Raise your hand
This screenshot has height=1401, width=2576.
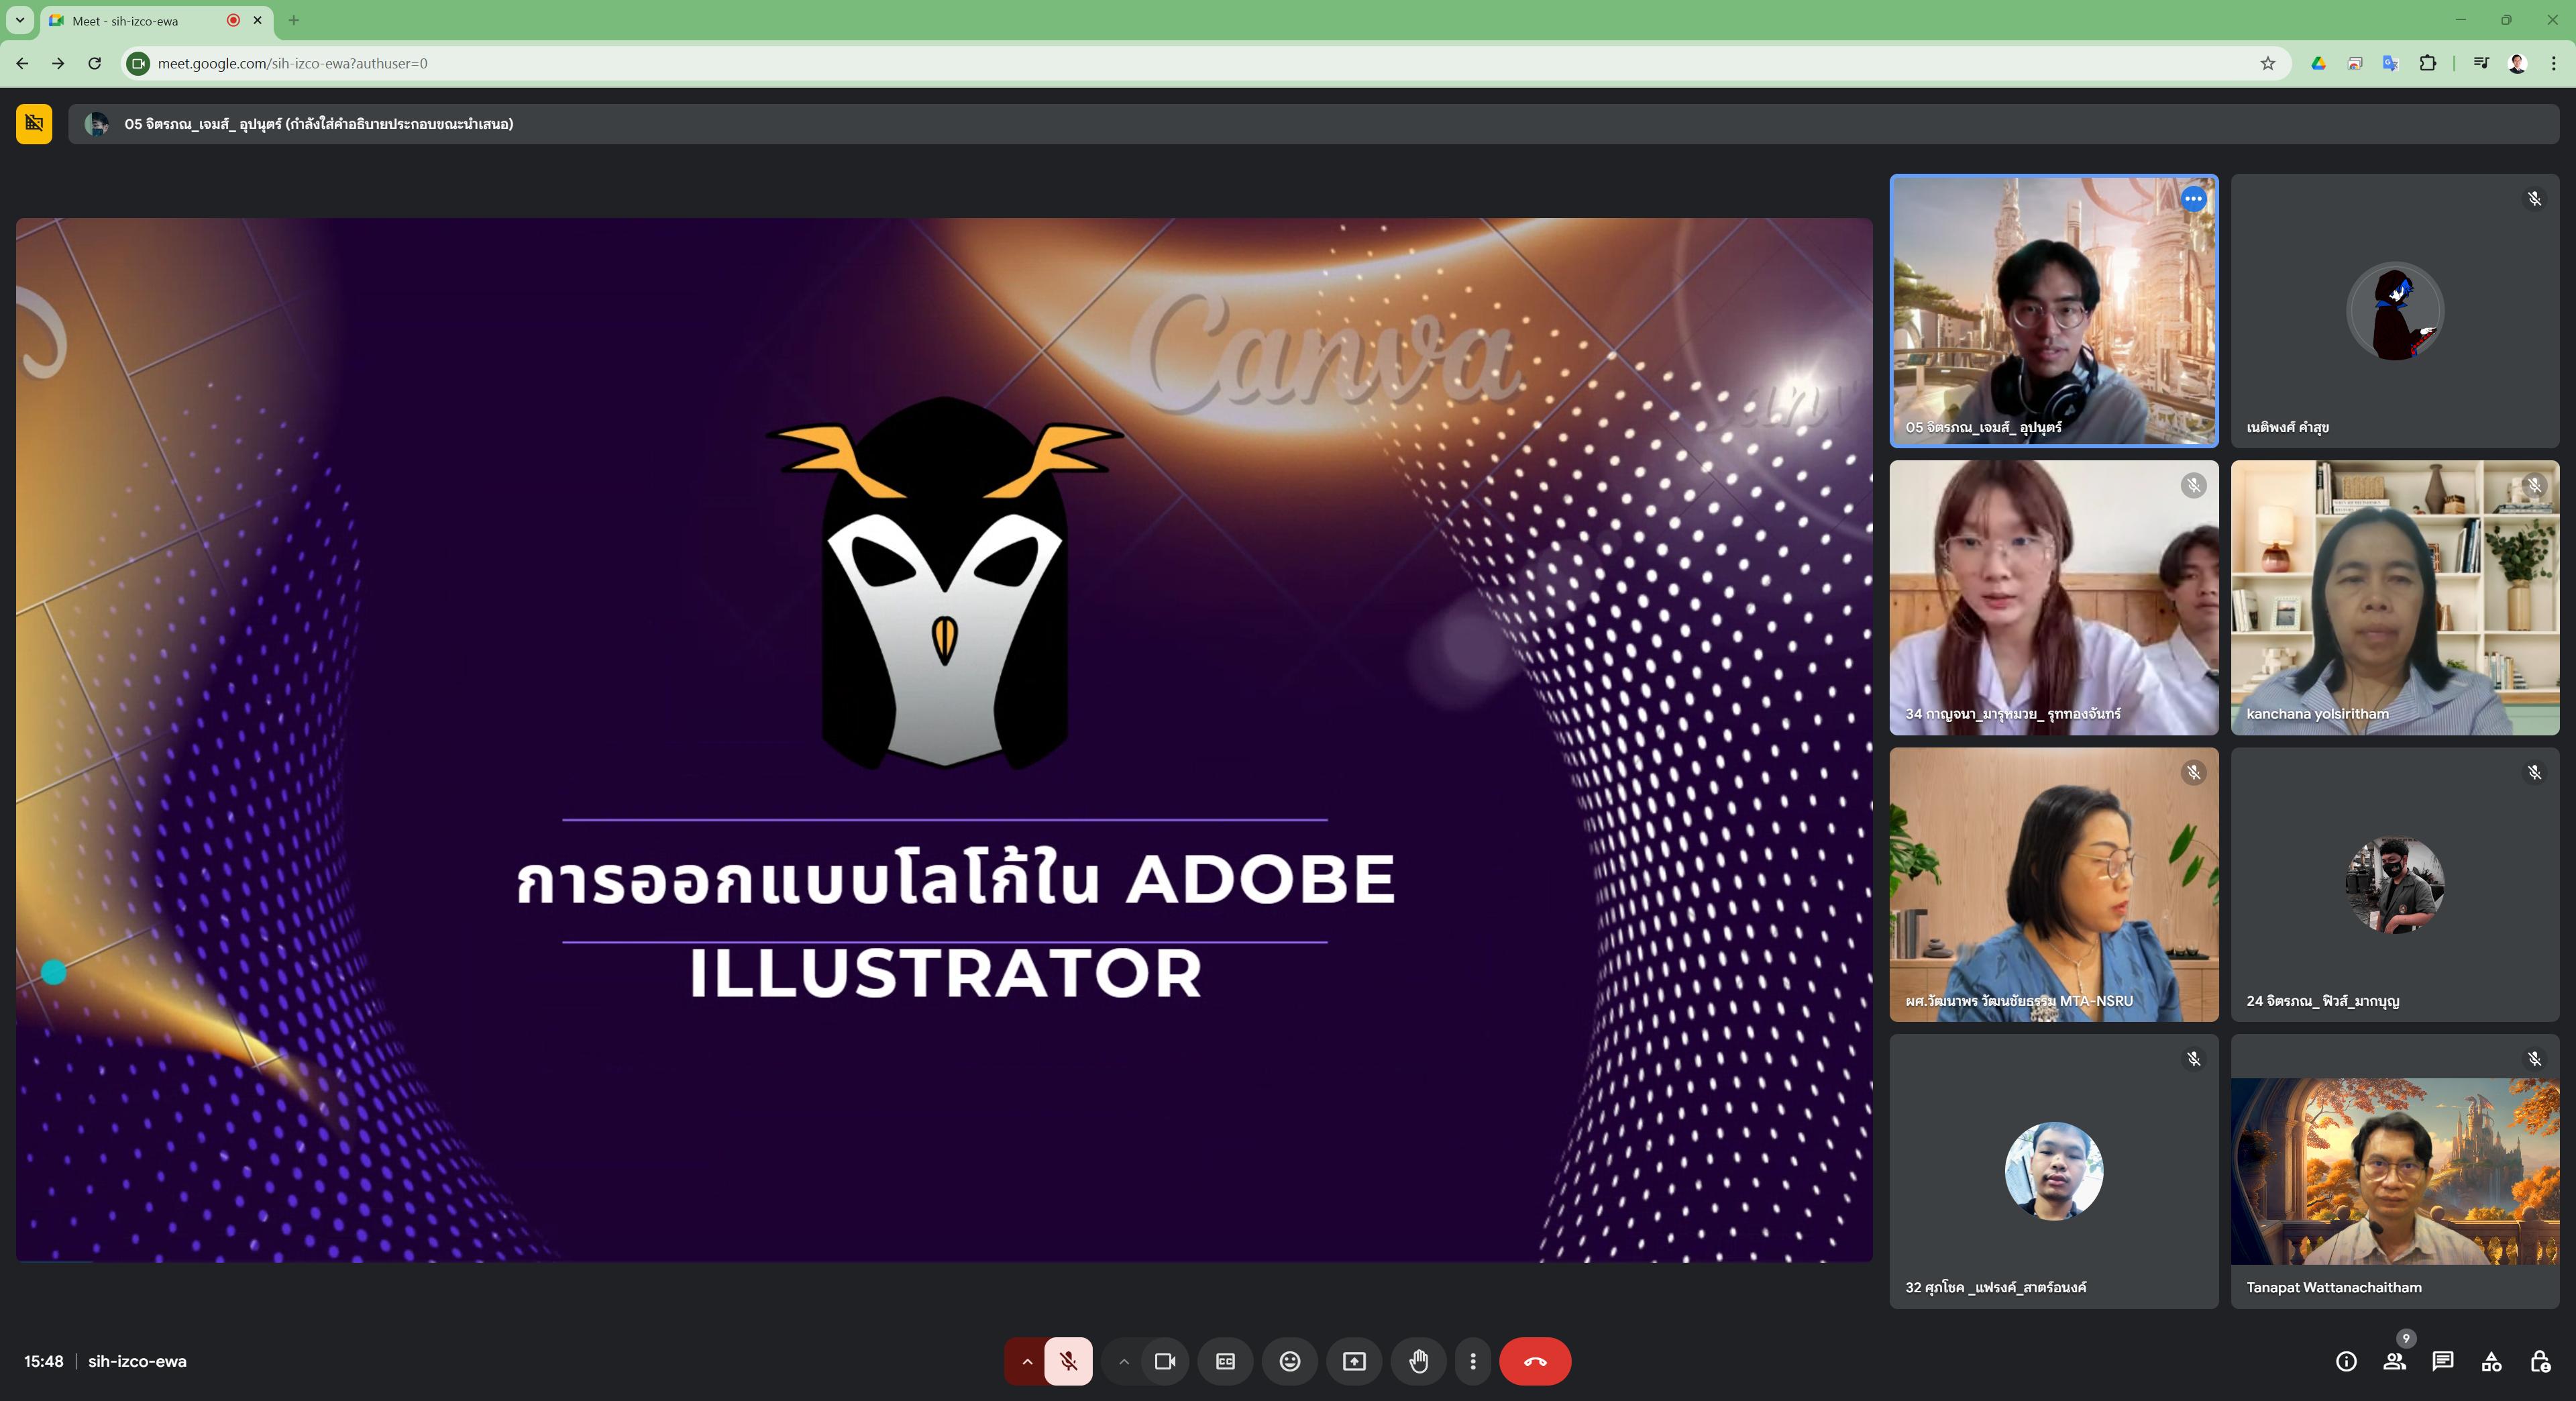[x=1419, y=1361]
